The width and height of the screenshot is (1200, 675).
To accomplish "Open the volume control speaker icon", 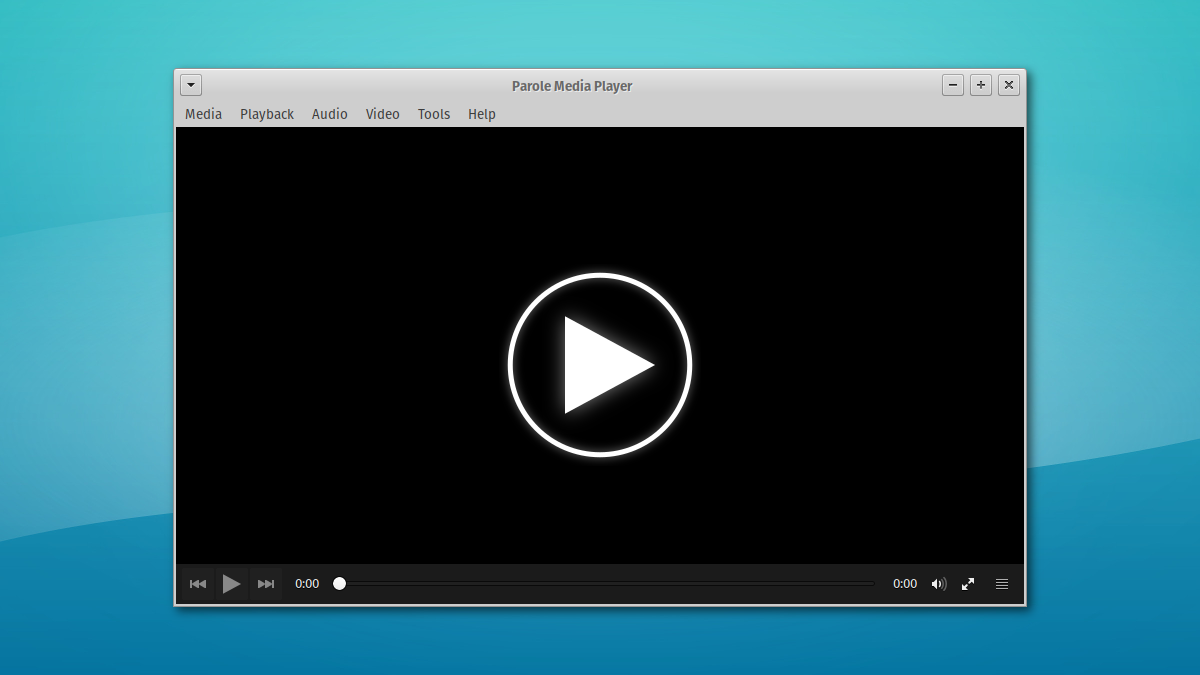I will click(x=938, y=583).
